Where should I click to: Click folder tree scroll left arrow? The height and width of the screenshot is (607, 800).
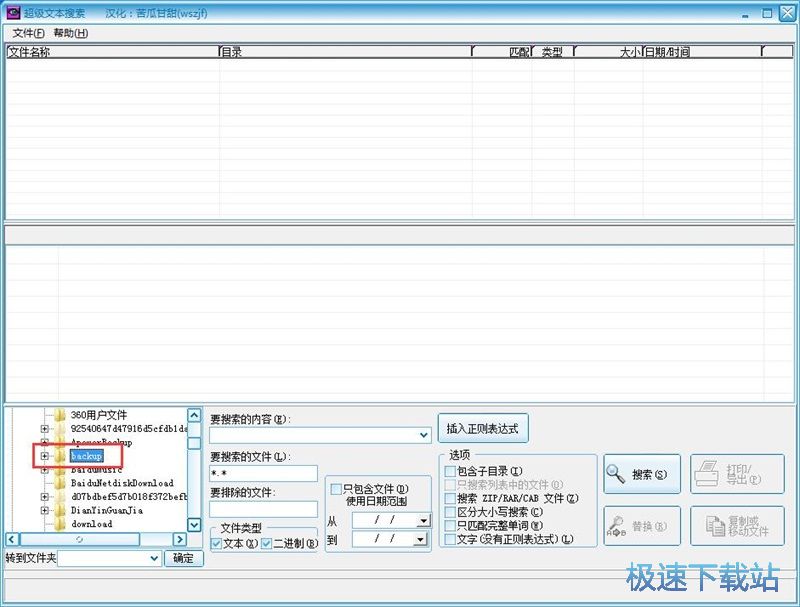(x=12, y=539)
